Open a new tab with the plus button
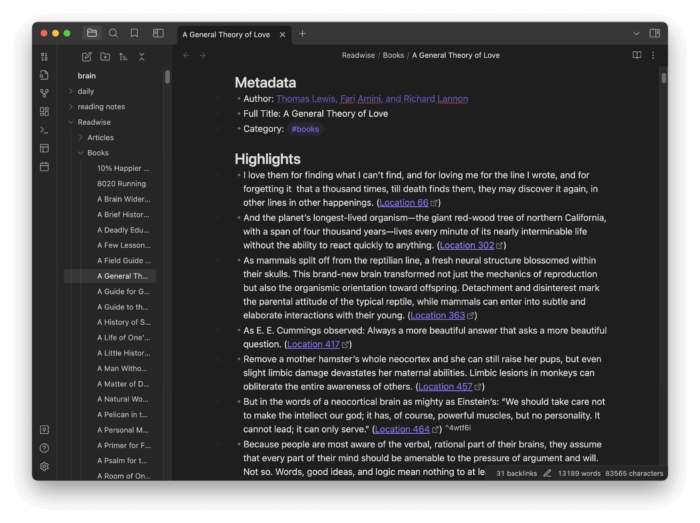This screenshot has height=523, width=700. click(x=303, y=33)
